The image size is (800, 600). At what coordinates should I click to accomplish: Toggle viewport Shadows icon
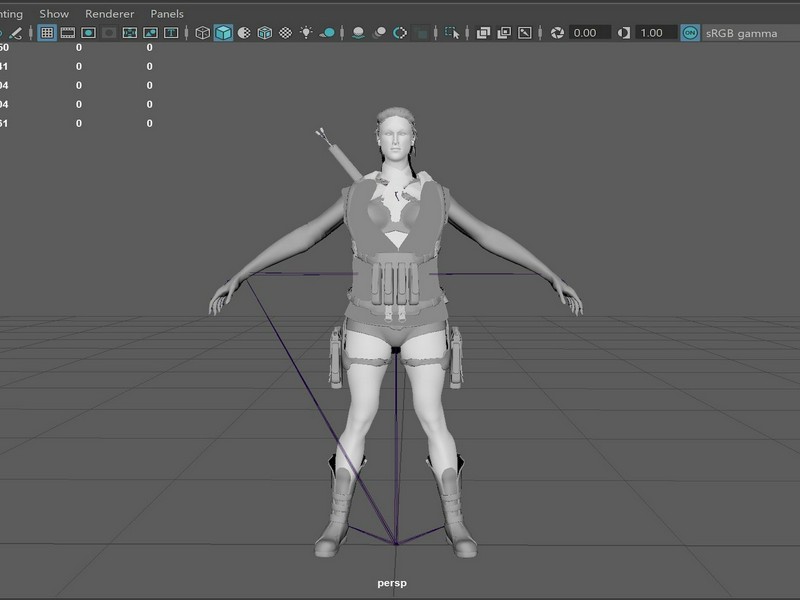[x=327, y=33]
